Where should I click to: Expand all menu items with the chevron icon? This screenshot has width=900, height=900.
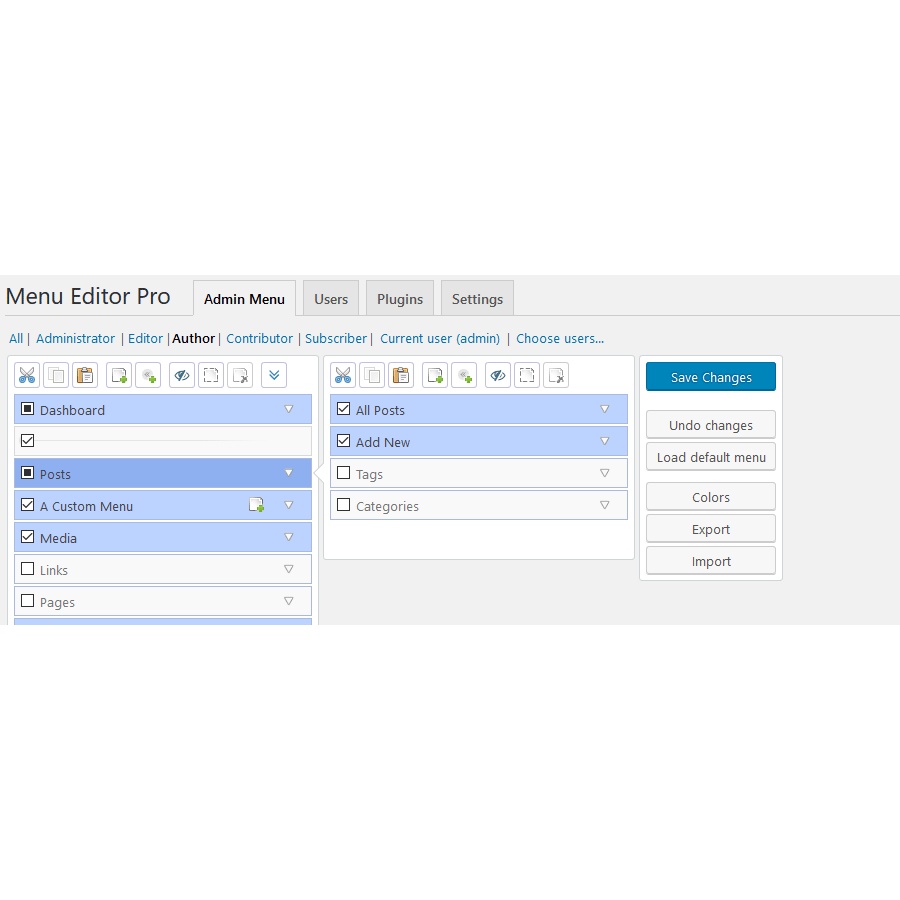[x=273, y=375]
